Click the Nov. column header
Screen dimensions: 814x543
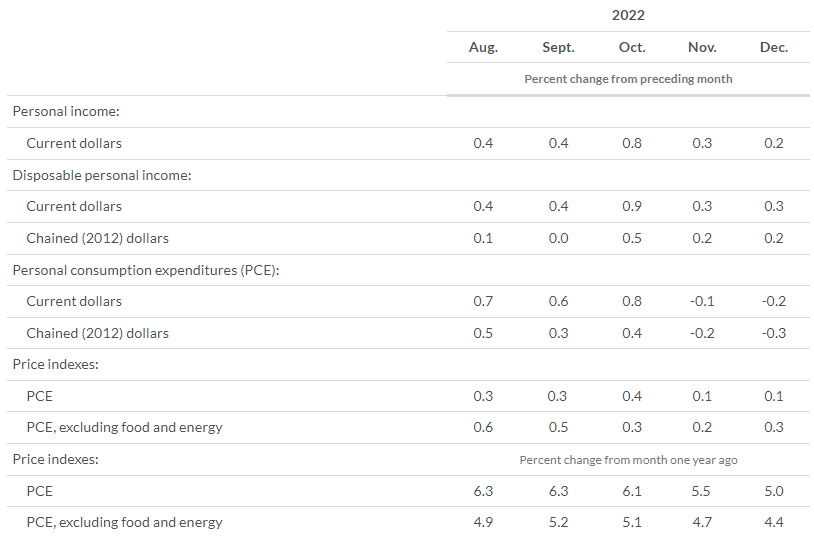point(702,47)
